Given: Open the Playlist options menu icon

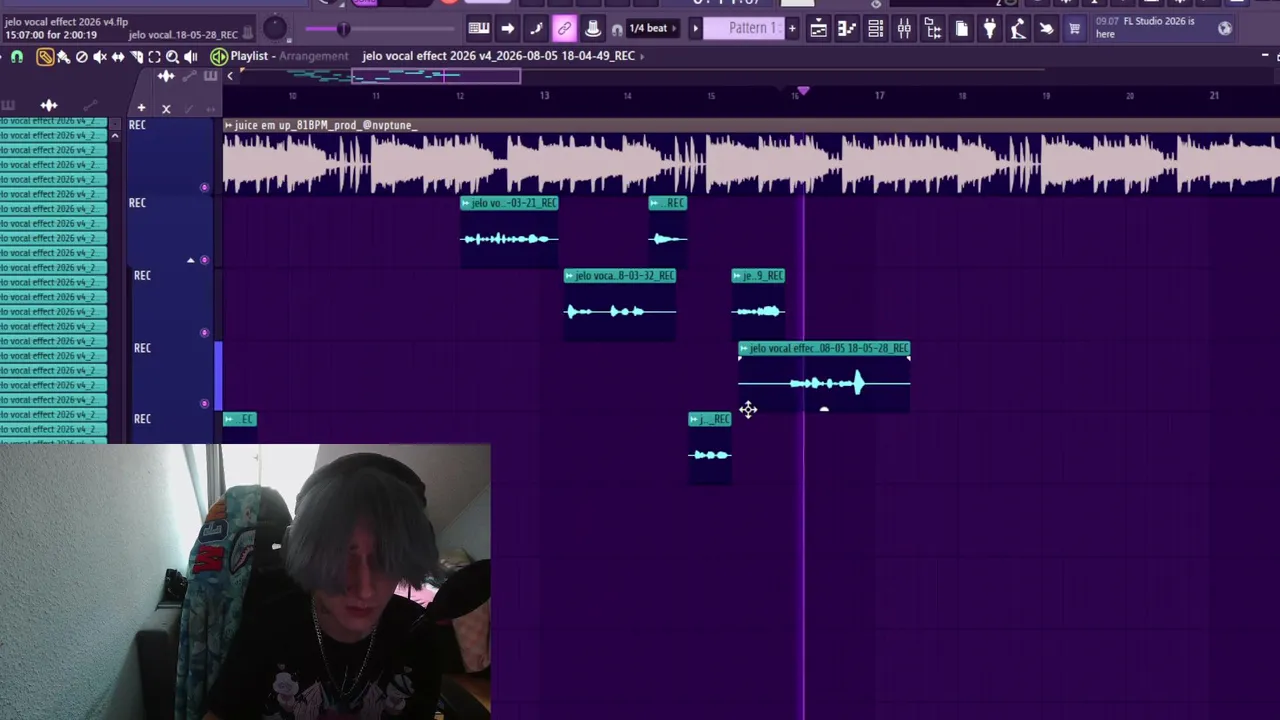Looking at the screenshot, I should point(218,56).
